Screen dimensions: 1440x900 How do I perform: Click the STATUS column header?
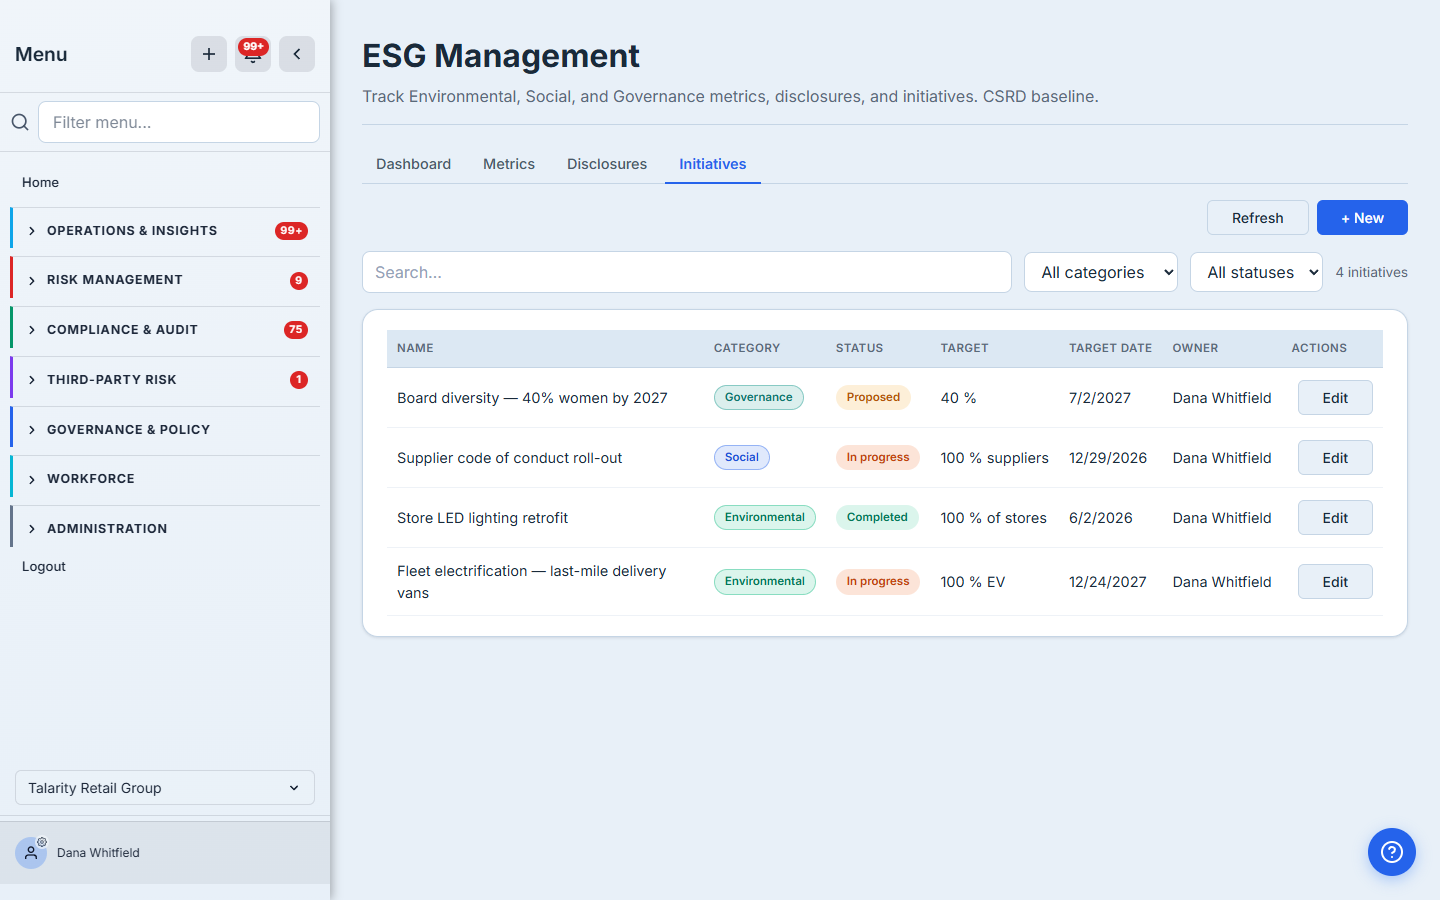pyautogui.click(x=860, y=348)
